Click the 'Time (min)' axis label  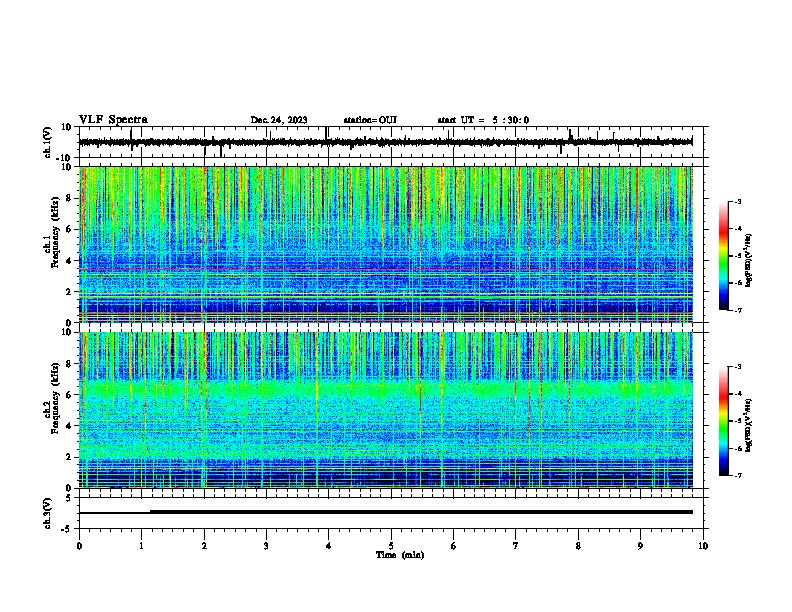[x=400, y=555]
